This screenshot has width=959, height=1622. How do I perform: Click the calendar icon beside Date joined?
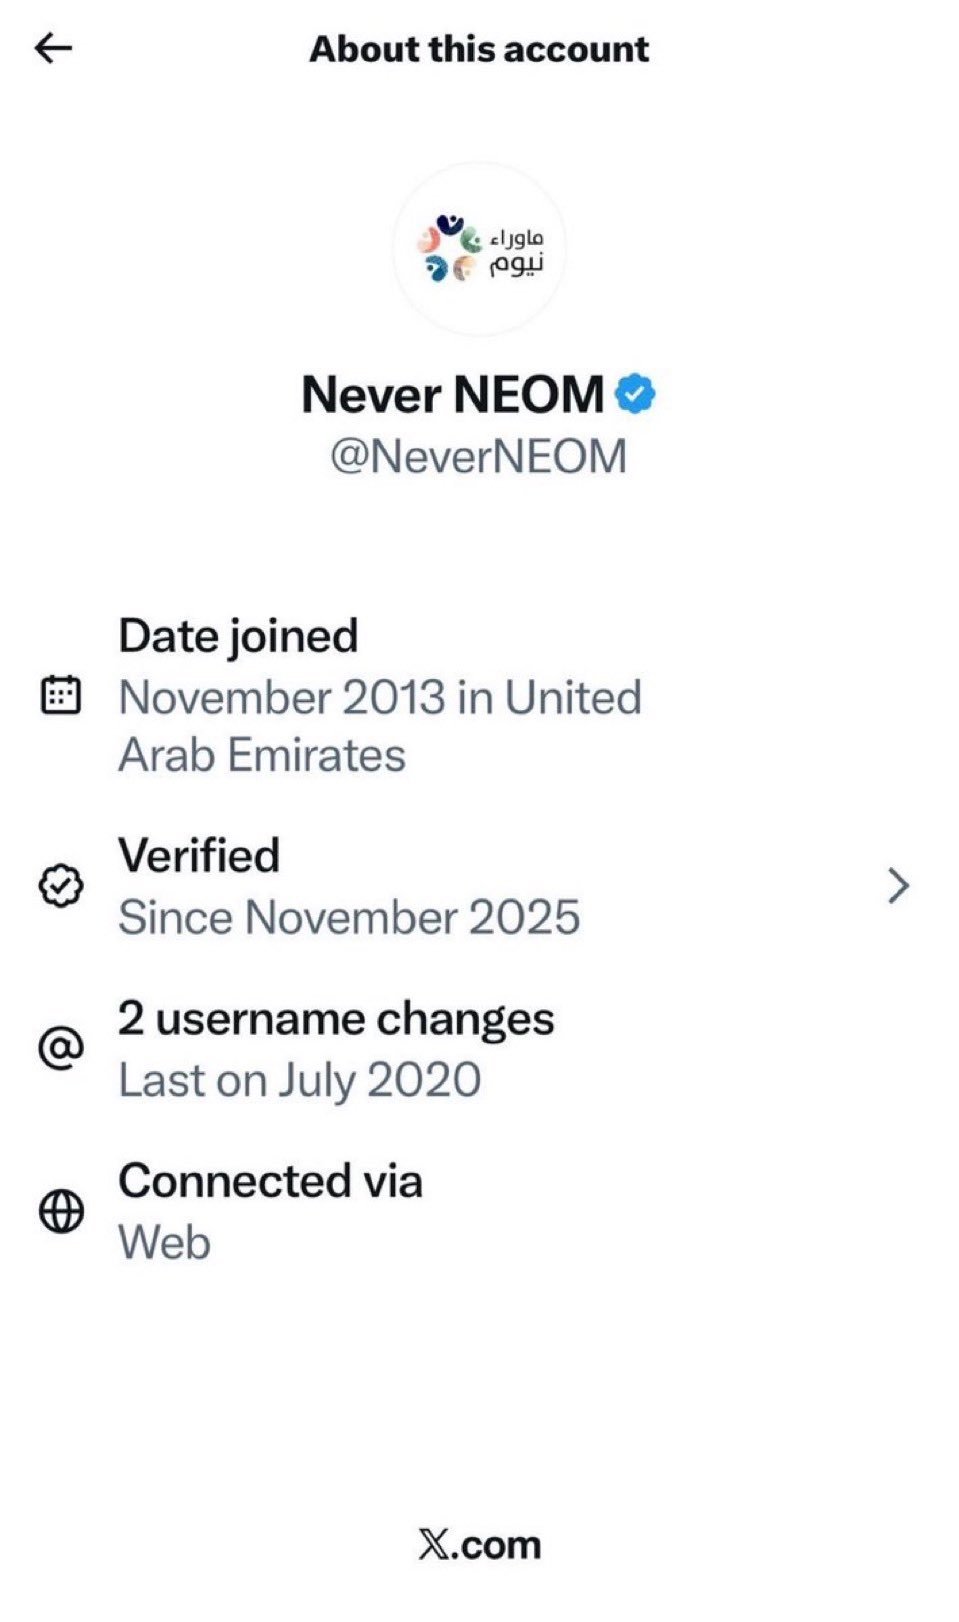click(61, 695)
